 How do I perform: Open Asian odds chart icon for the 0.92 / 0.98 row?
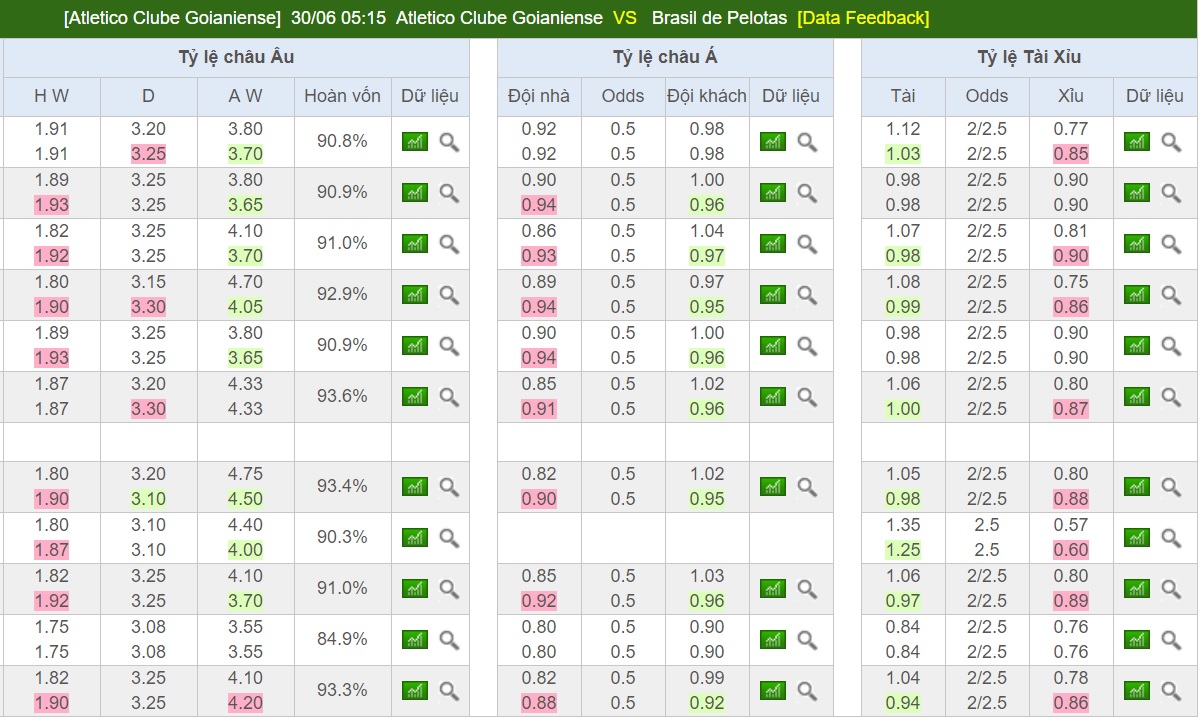click(773, 142)
